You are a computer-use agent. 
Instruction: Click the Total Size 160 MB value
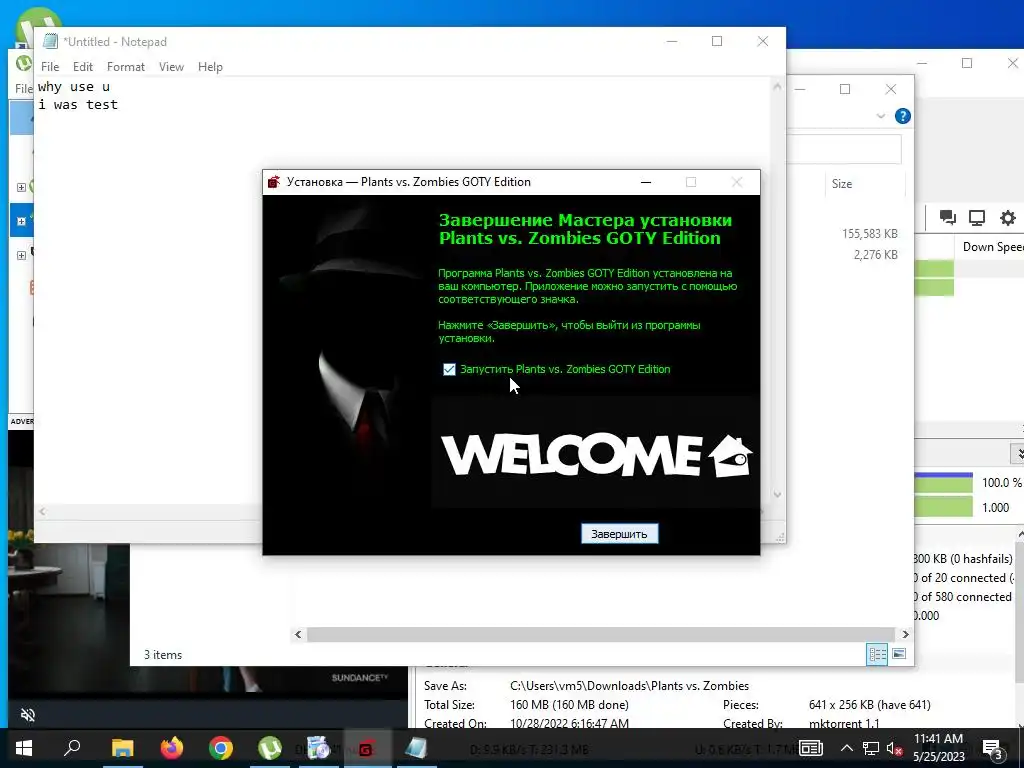pos(569,705)
